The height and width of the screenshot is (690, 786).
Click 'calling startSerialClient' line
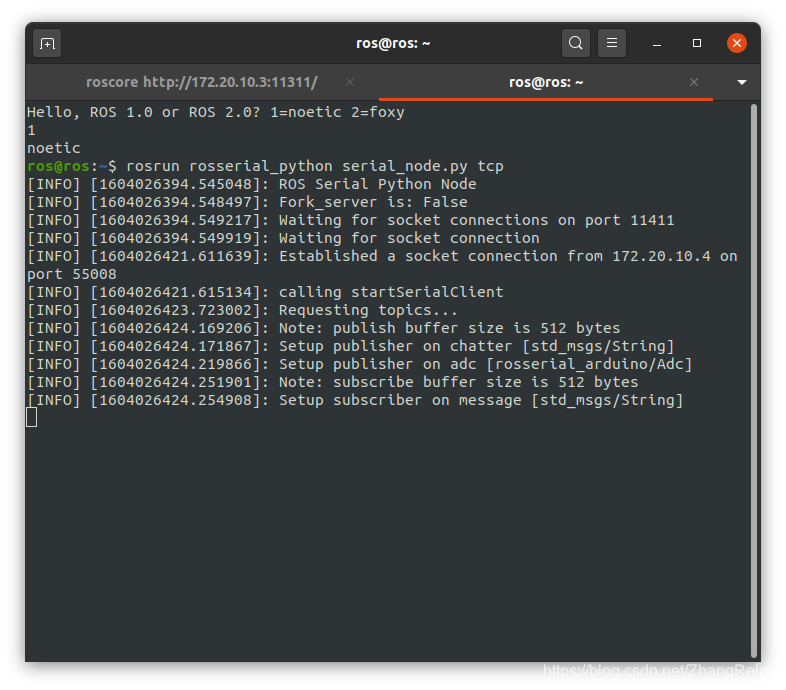(x=265, y=292)
